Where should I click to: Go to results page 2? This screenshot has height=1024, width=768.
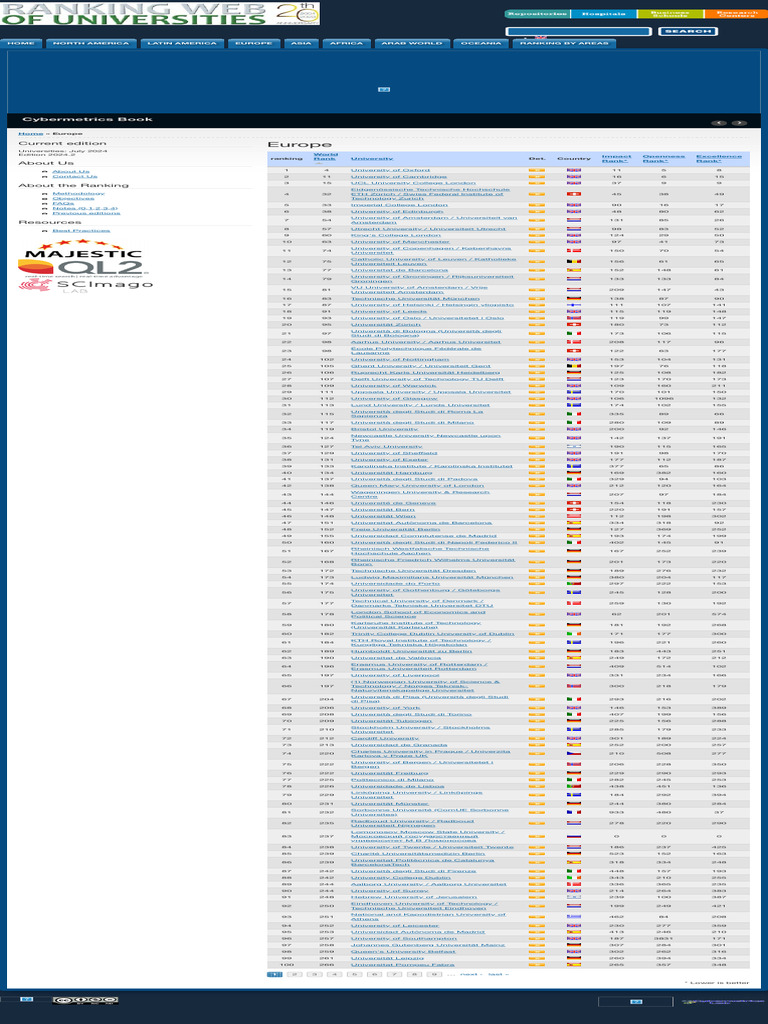[x=295, y=974]
